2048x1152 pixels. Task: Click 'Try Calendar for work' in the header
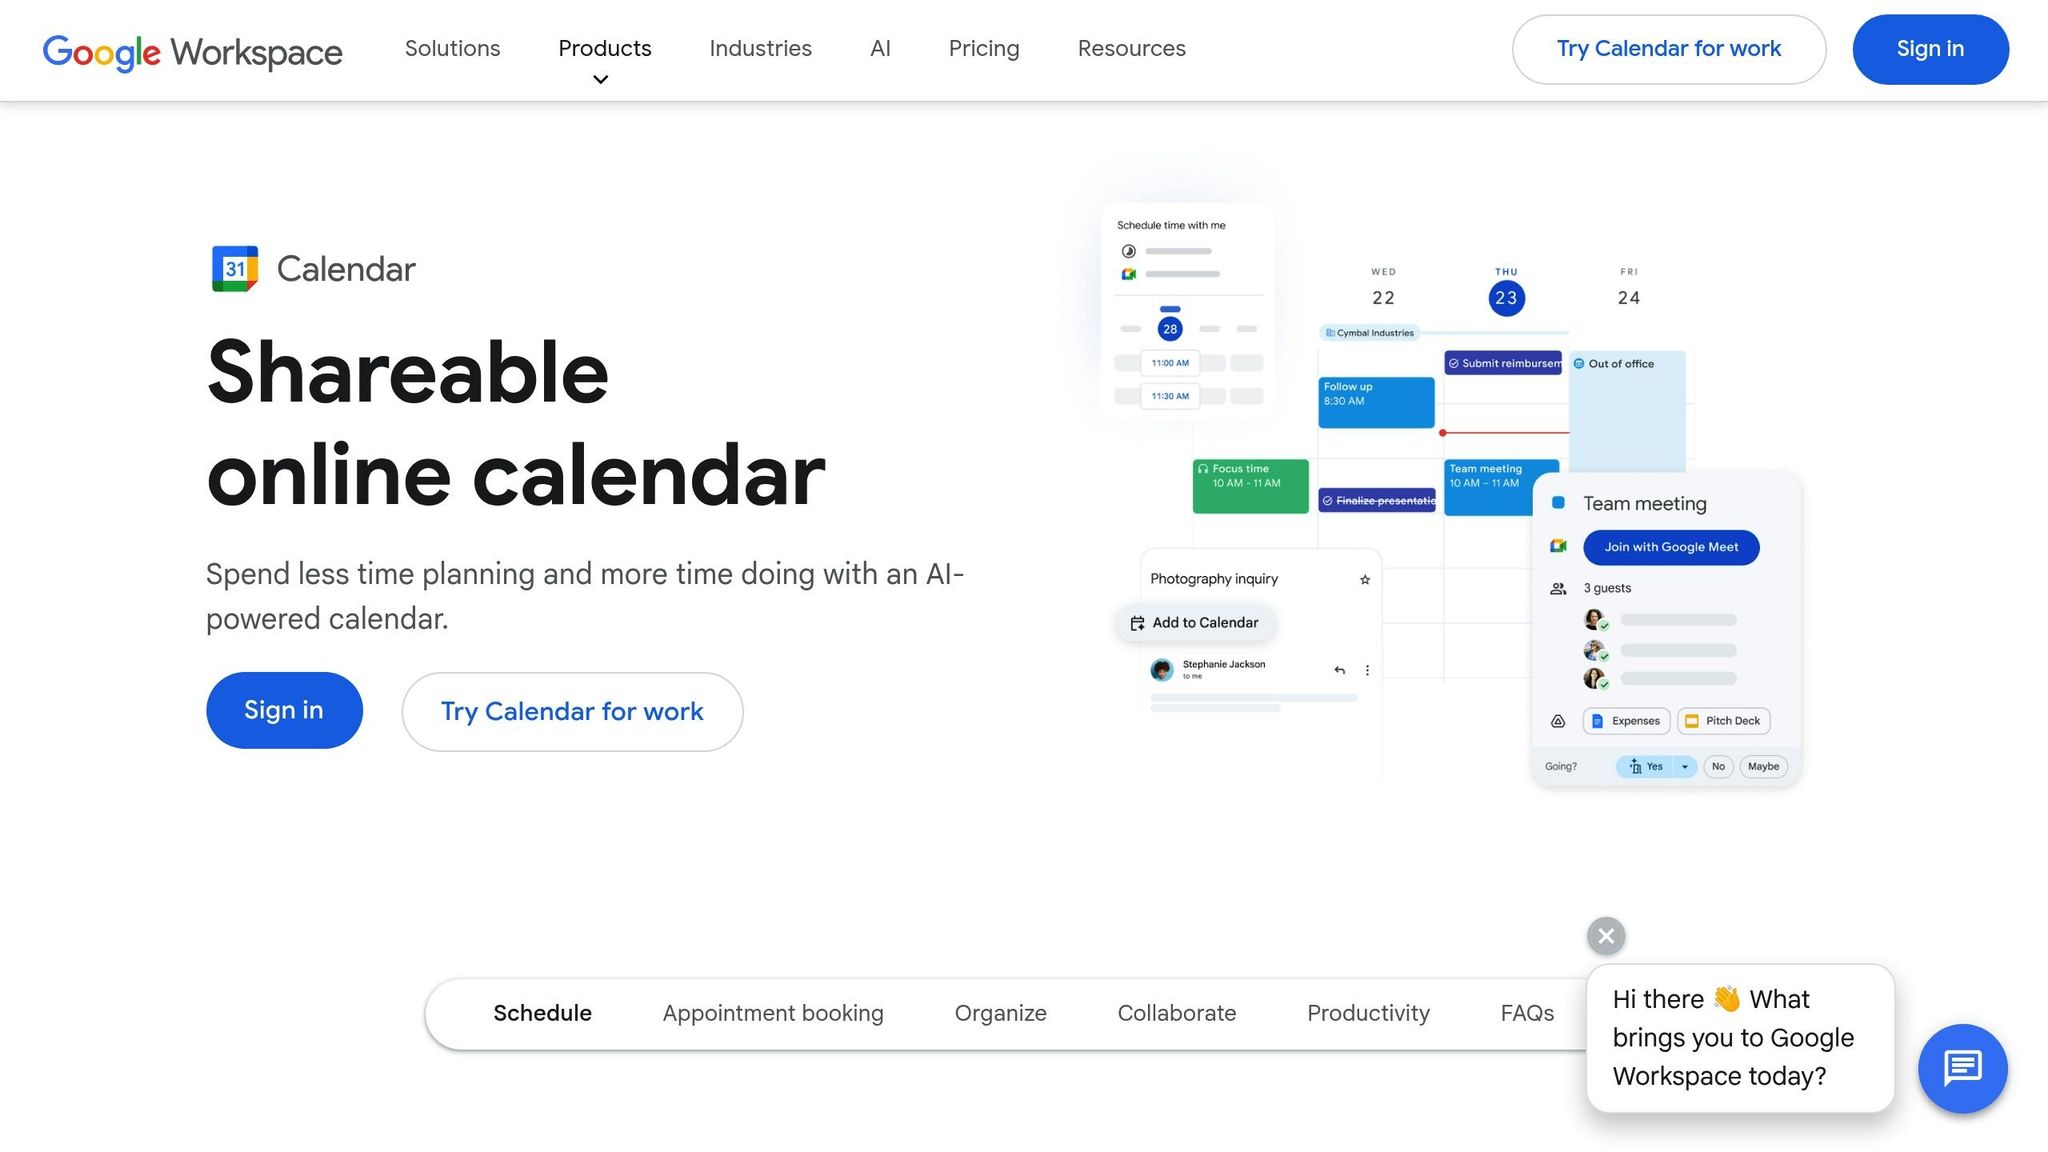pos(1668,48)
